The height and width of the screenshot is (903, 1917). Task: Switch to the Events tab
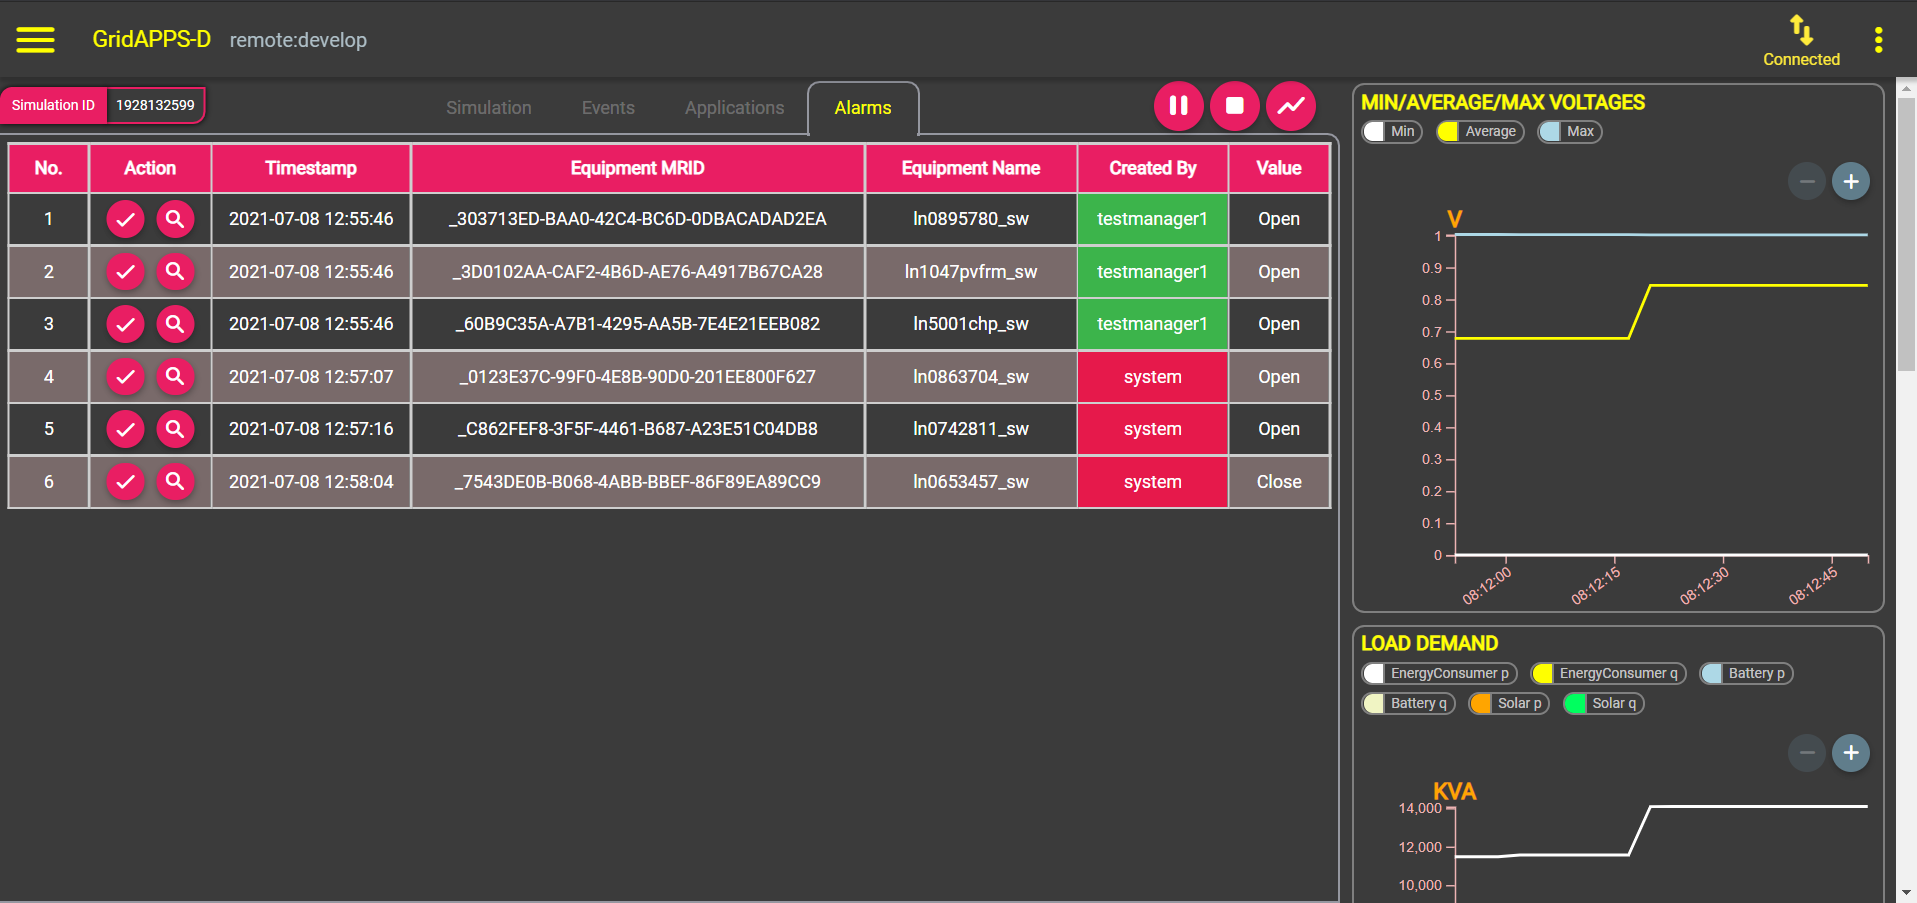pyautogui.click(x=608, y=108)
